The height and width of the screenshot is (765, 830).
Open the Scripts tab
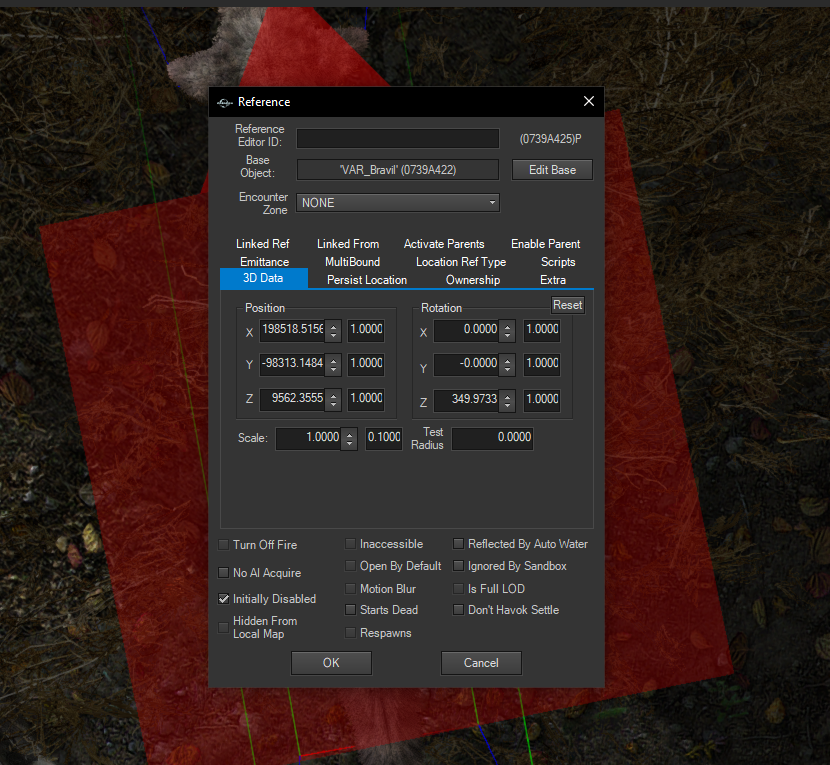[x=558, y=262]
